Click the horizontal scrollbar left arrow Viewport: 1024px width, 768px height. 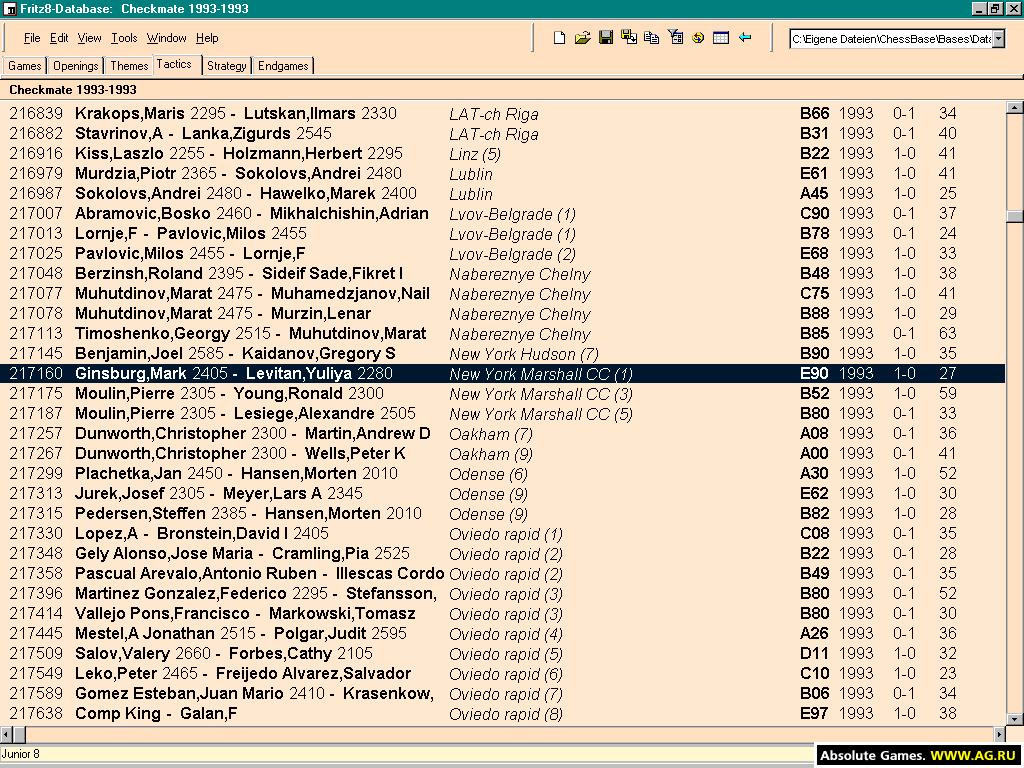pyautogui.click(x=7, y=735)
